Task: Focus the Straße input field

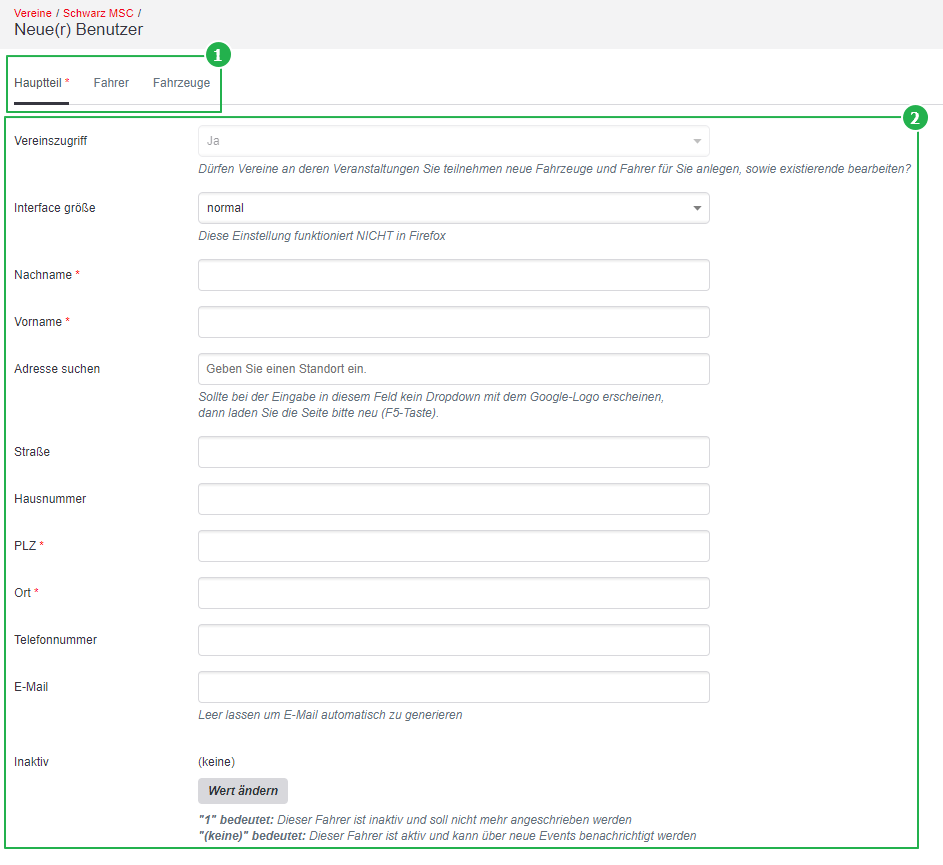Action: [x=453, y=452]
